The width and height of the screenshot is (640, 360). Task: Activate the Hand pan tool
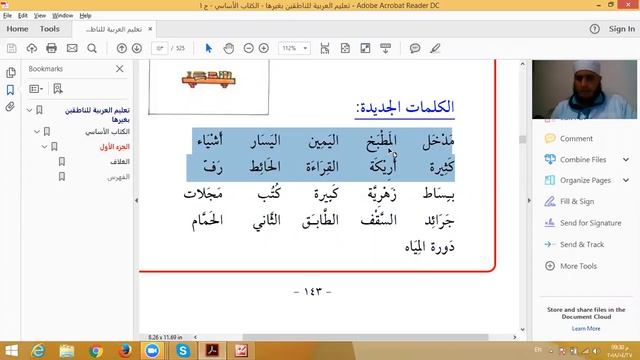229,48
